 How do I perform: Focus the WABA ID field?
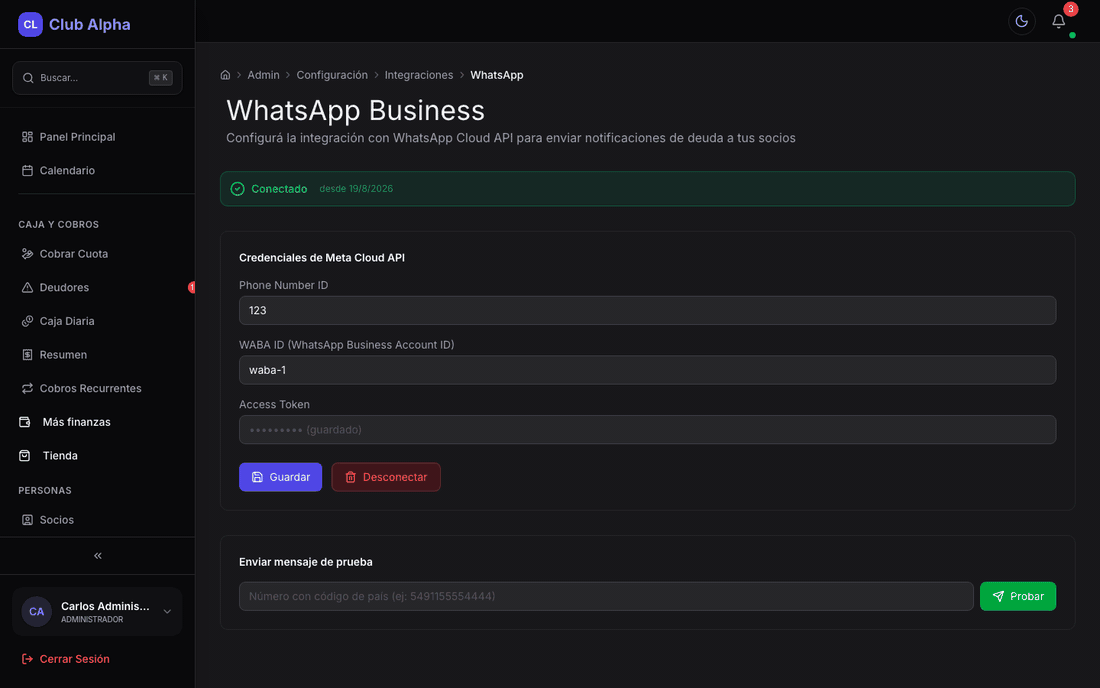[648, 370]
